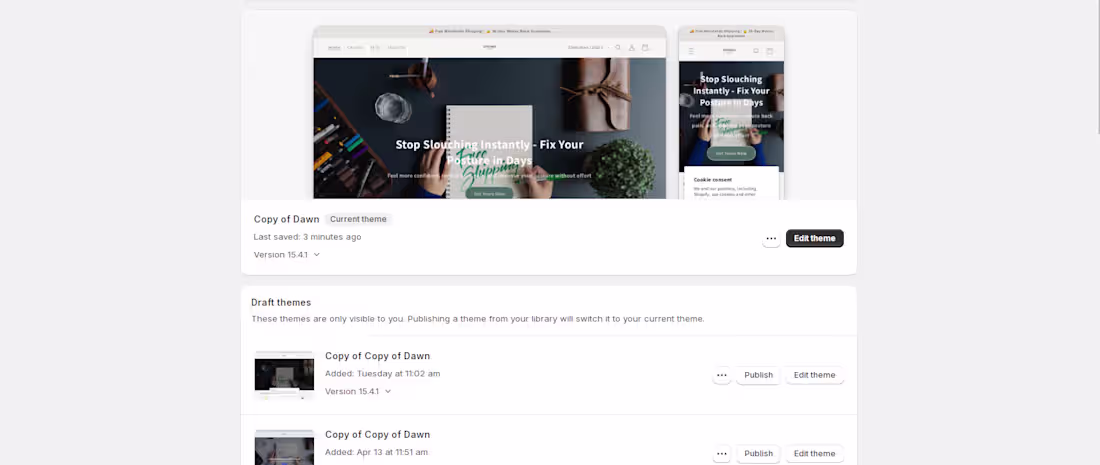Publish the draft theme added Apr 13

pos(758,454)
